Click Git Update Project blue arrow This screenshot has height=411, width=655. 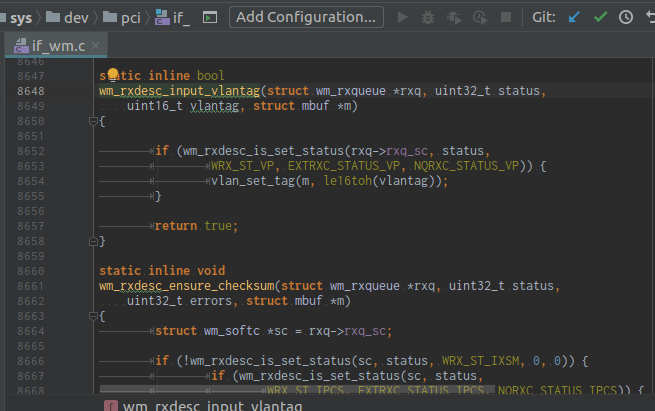pos(574,17)
